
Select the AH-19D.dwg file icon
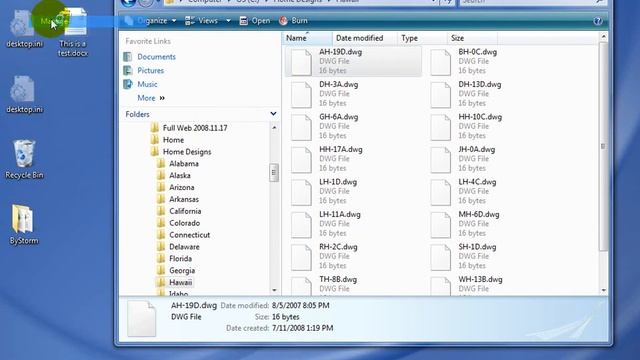(x=301, y=62)
